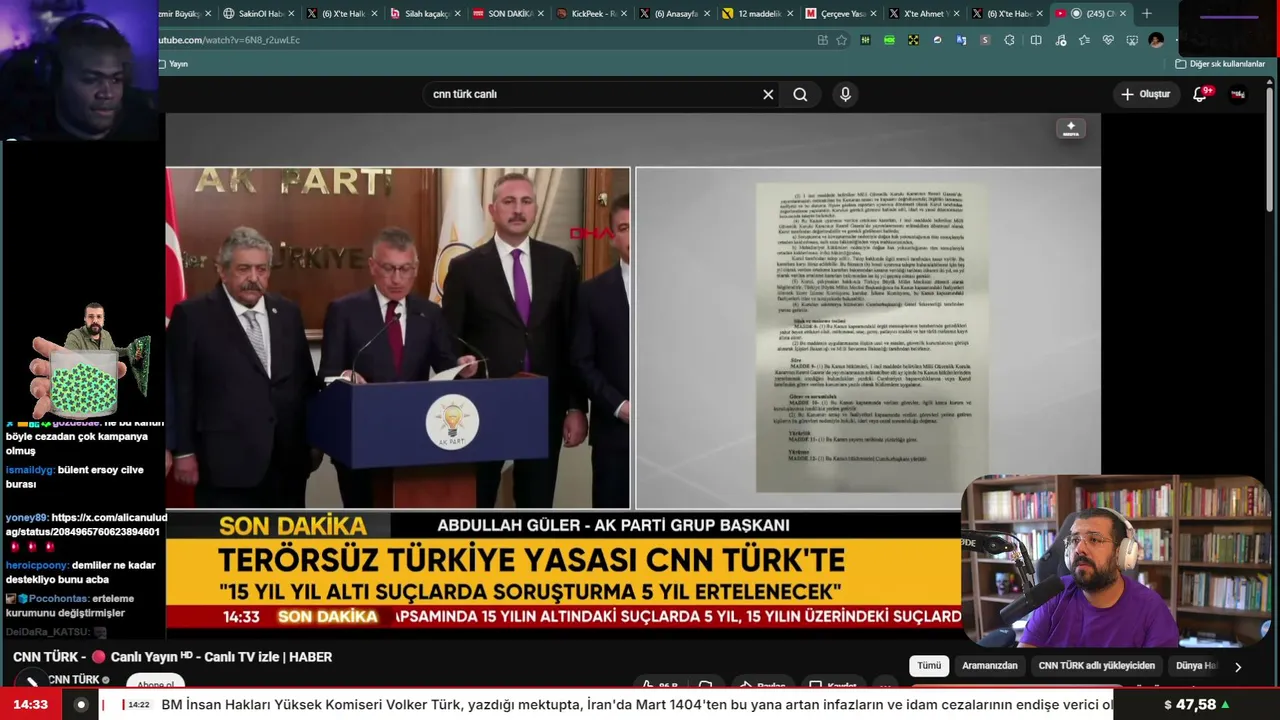Open the CNN TÜRK channel name link

(x=74, y=680)
